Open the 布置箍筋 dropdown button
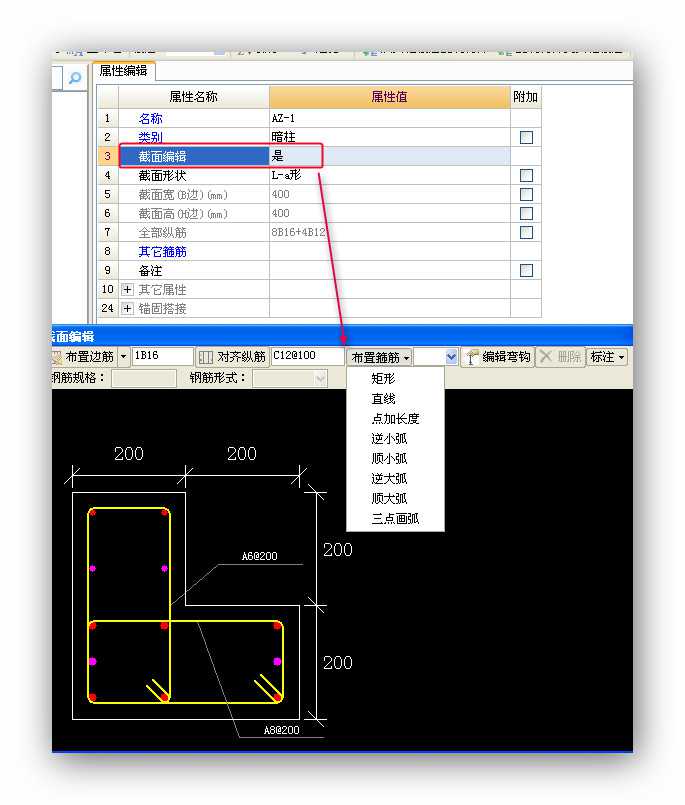Viewport: 685px width, 805px height. [x=380, y=357]
